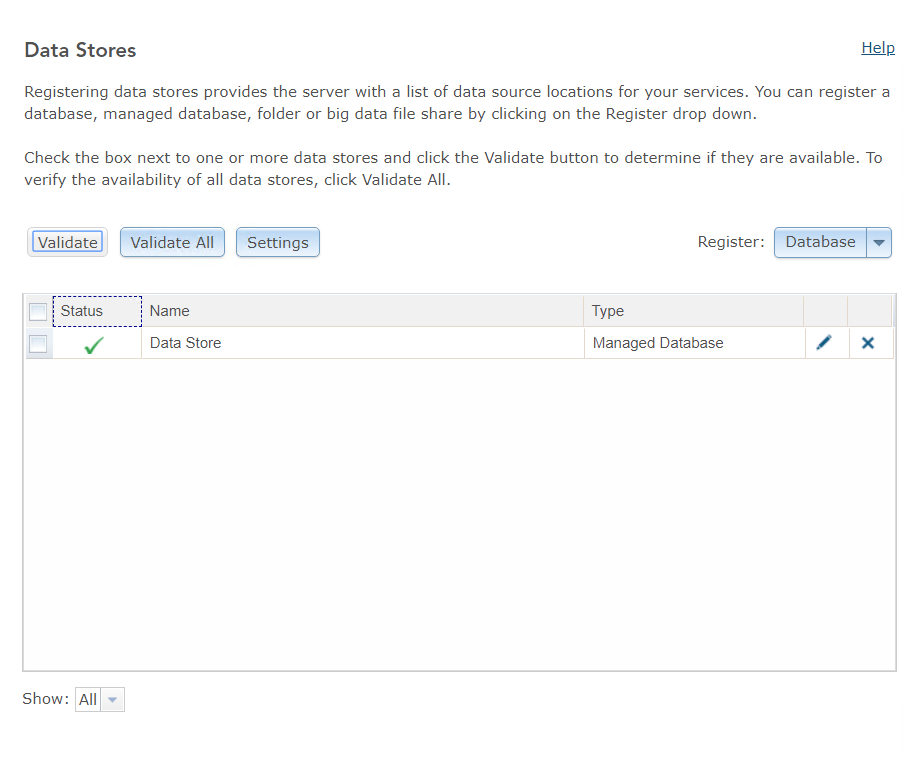Image resolution: width=907 pixels, height=767 pixels.
Task: Sort by the Name column header
Action: (x=170, y=311)
